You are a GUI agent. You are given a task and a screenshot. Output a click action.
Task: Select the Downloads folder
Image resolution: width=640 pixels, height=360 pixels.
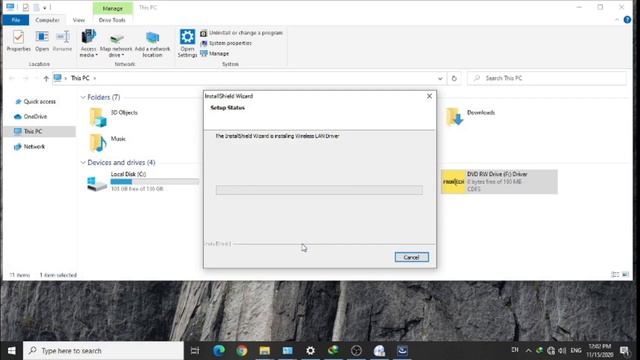click(470, 117)
